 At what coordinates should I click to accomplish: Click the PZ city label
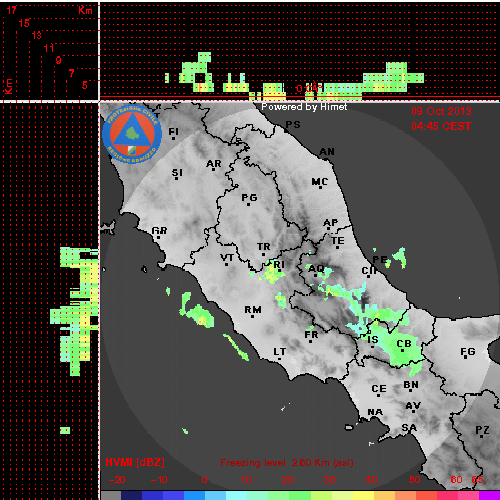tap(482, 430)
